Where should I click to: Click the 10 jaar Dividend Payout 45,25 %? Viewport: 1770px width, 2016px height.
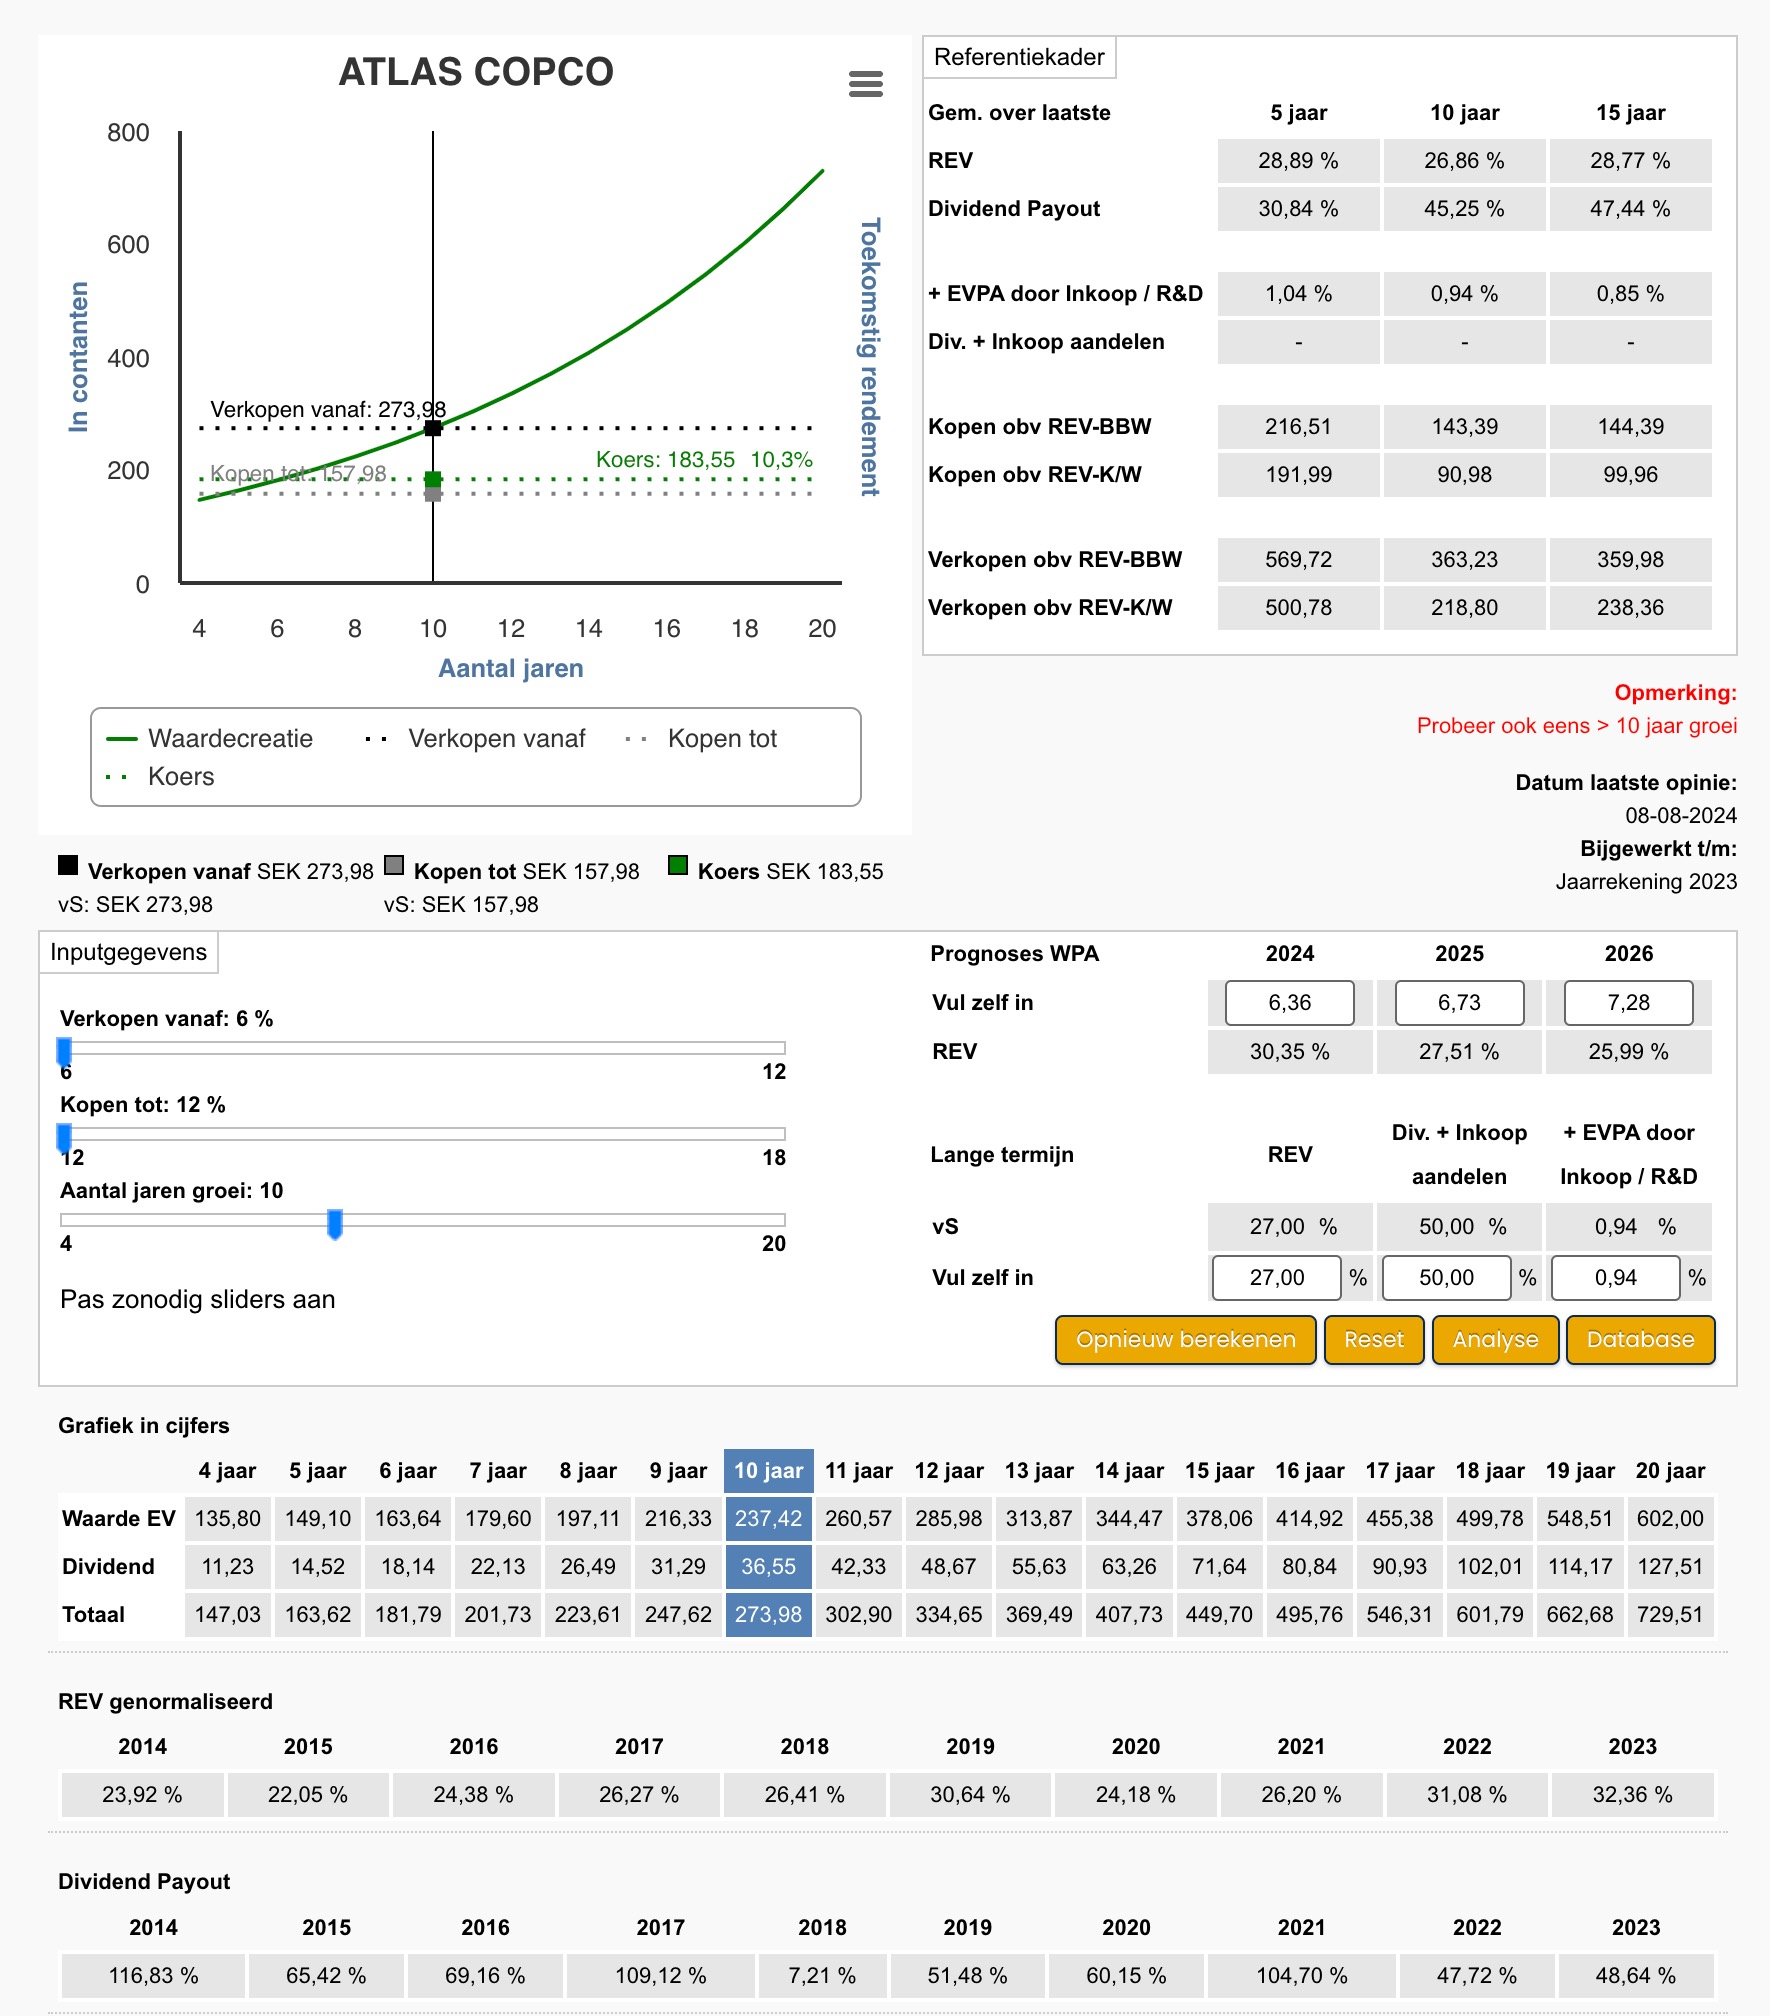pos(1464,209)
